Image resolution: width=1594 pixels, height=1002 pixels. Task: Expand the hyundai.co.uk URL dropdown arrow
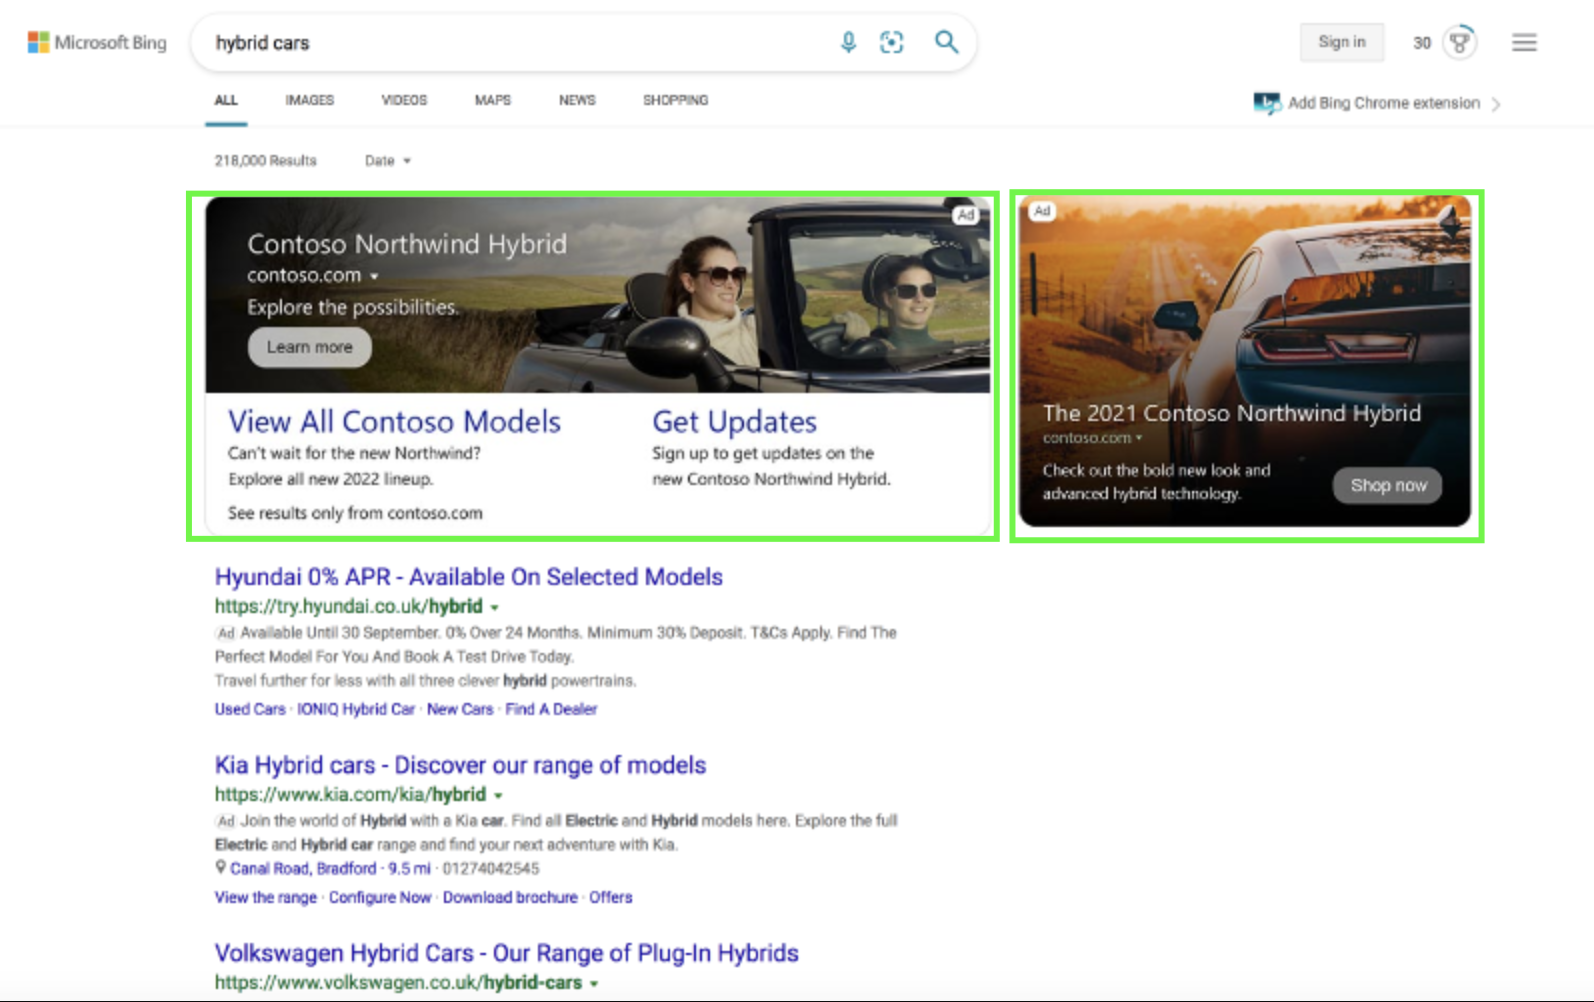coord(494,607)
